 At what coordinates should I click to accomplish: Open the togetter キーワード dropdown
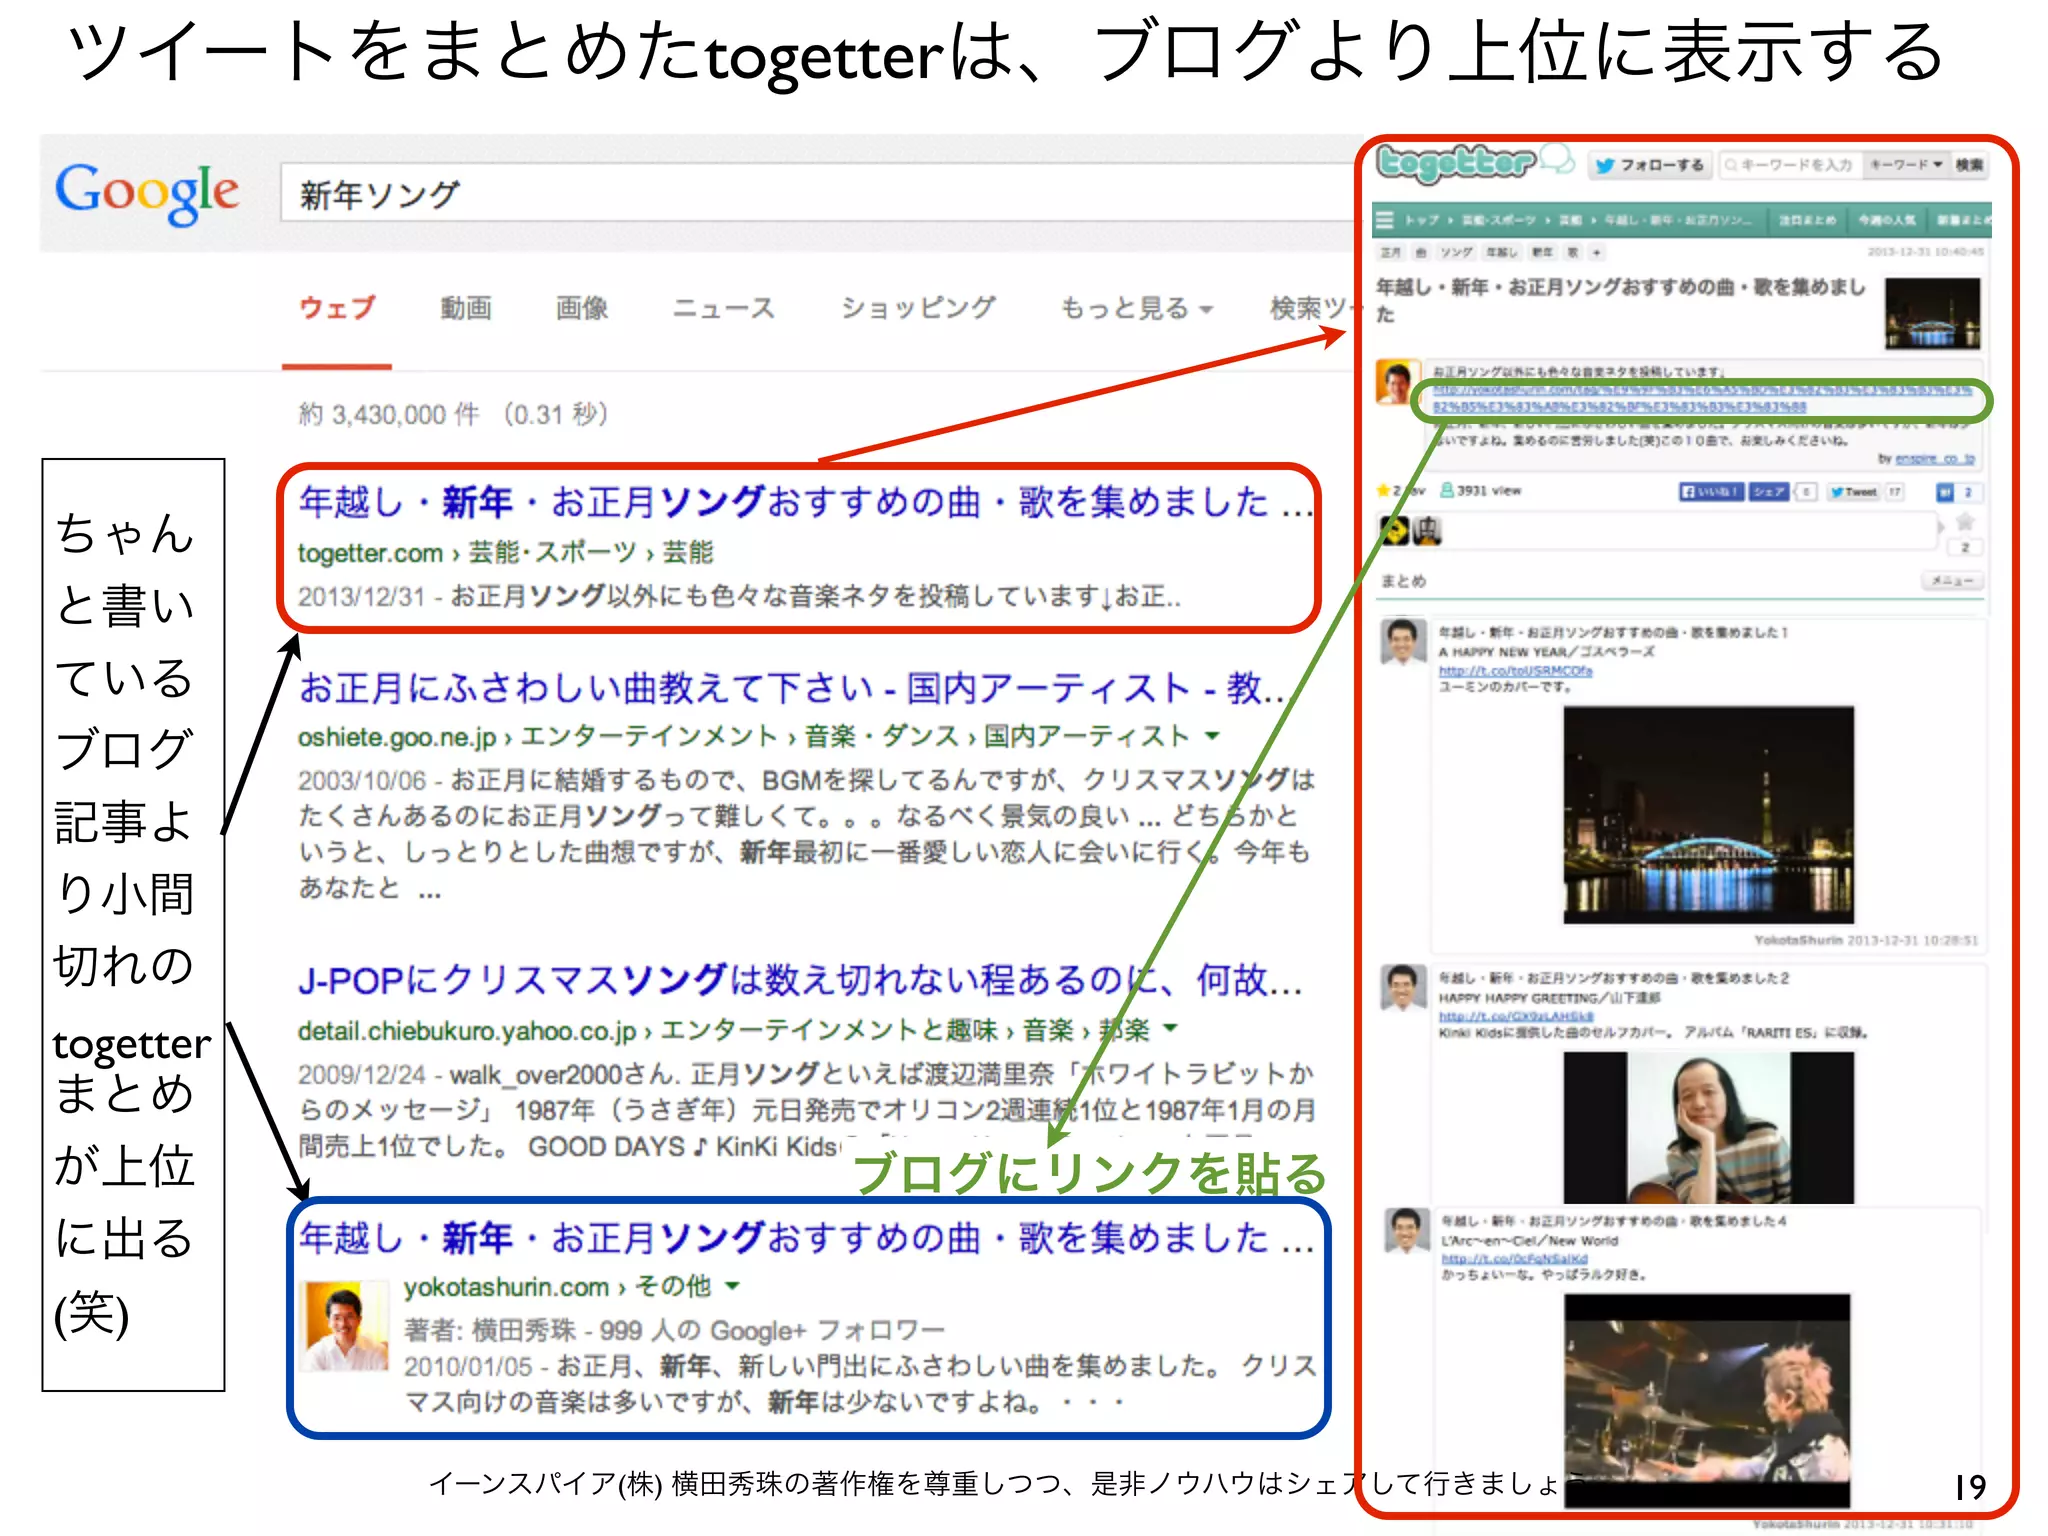[x=1905, y=165]
